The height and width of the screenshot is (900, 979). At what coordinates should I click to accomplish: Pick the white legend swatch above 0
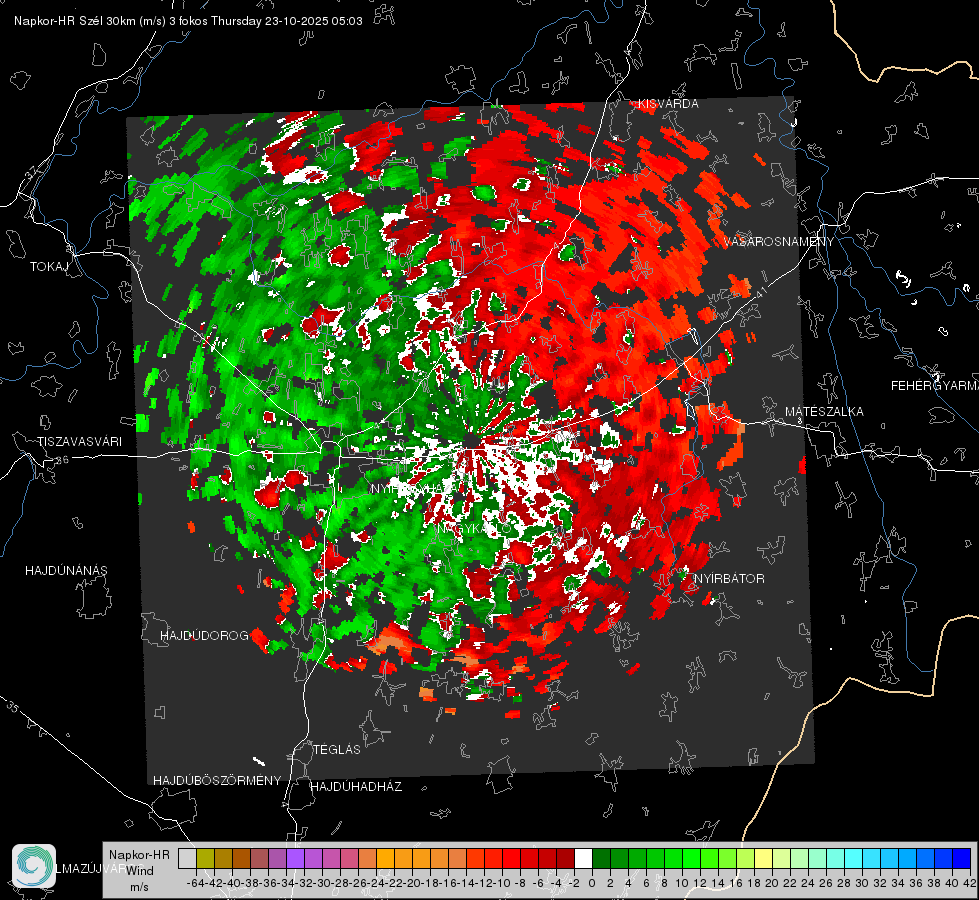583,858
